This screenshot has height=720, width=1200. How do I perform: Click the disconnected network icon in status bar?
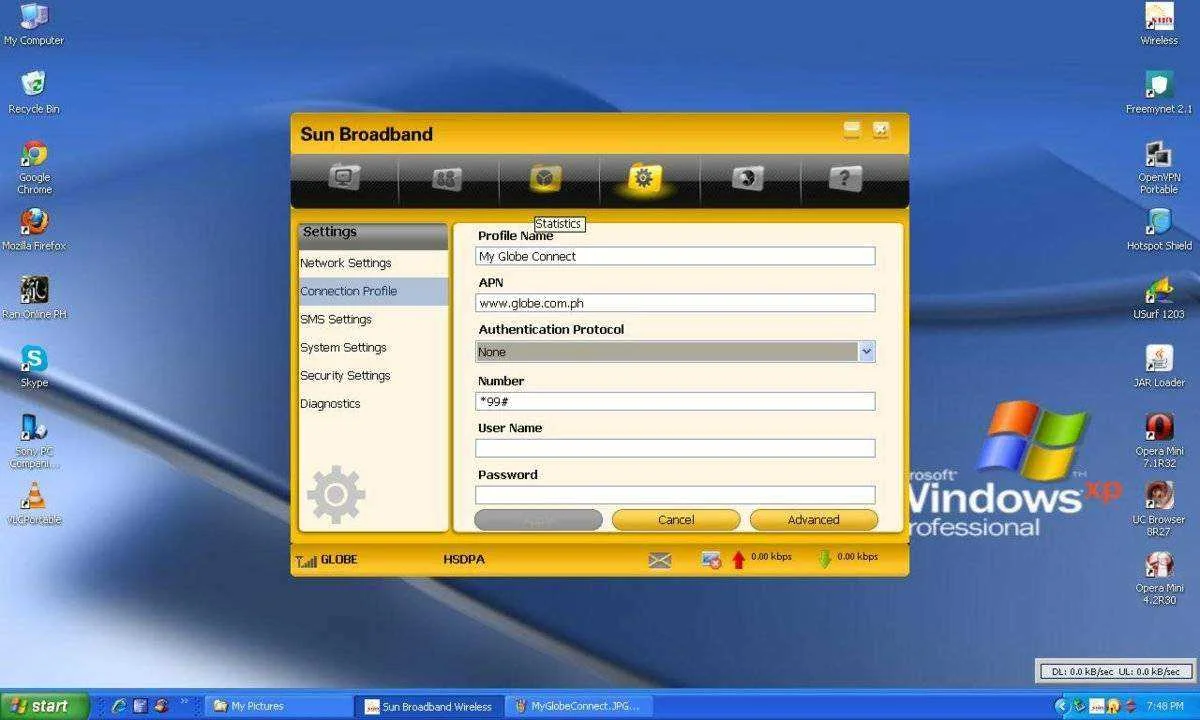tap(711, 560)
